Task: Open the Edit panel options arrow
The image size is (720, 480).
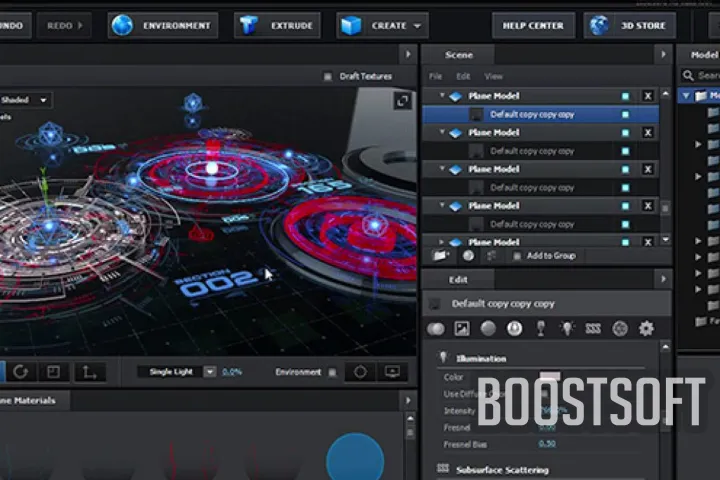Action: click(663, 279)
